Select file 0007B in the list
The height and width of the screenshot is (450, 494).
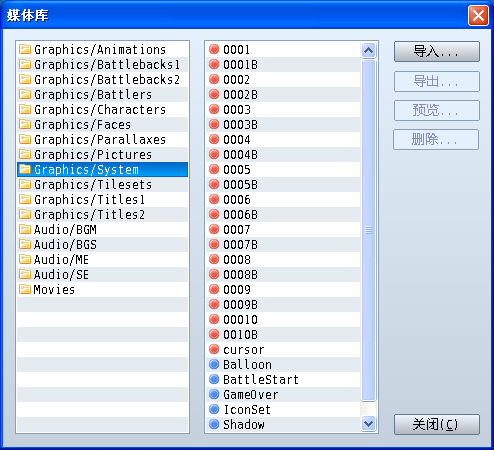tap(283, 244)
